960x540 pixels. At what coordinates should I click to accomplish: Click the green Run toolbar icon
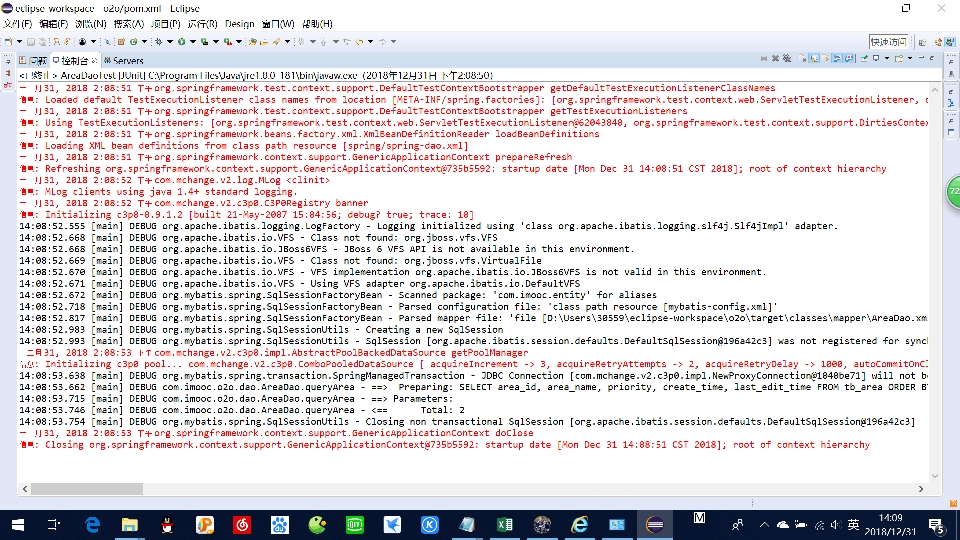[181, 42]
